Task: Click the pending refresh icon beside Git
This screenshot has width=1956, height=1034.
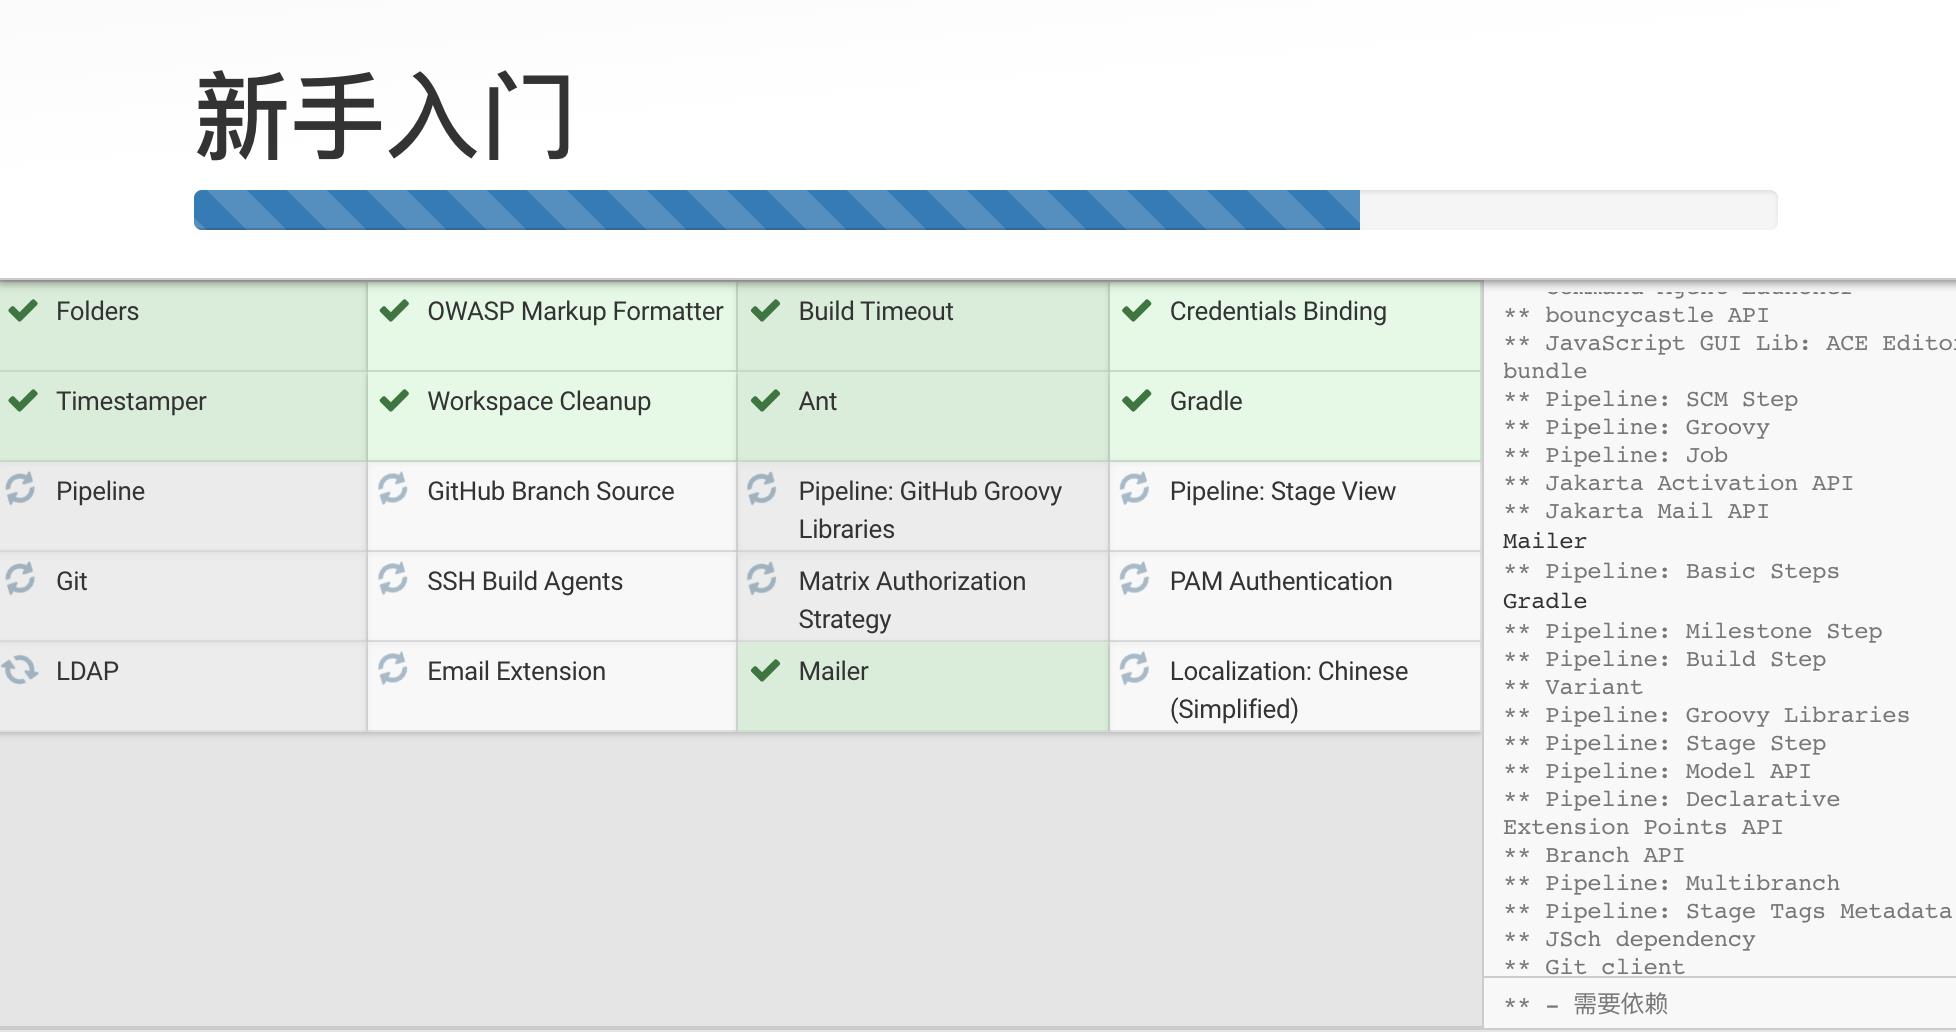Action: pyautogui.click(x=20, y=578)
